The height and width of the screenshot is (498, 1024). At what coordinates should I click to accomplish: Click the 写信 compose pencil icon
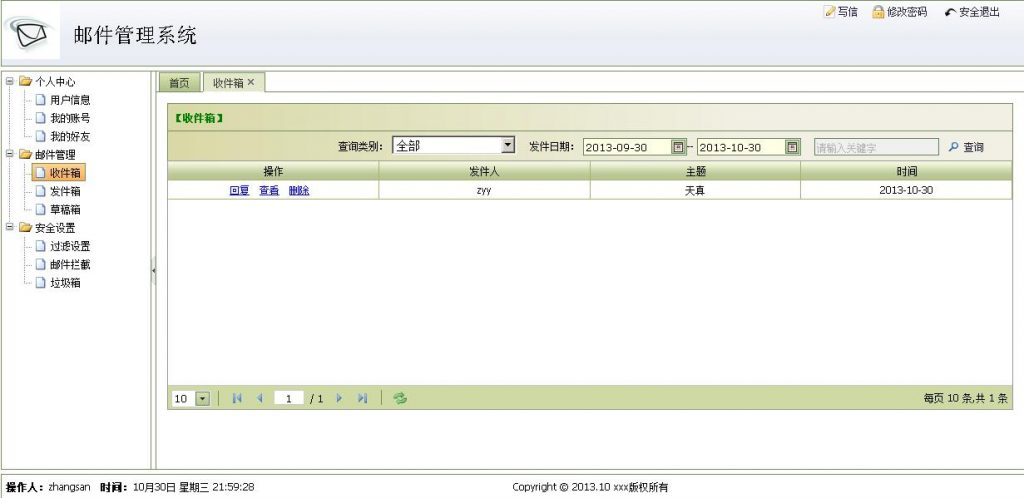click(829, 12)
